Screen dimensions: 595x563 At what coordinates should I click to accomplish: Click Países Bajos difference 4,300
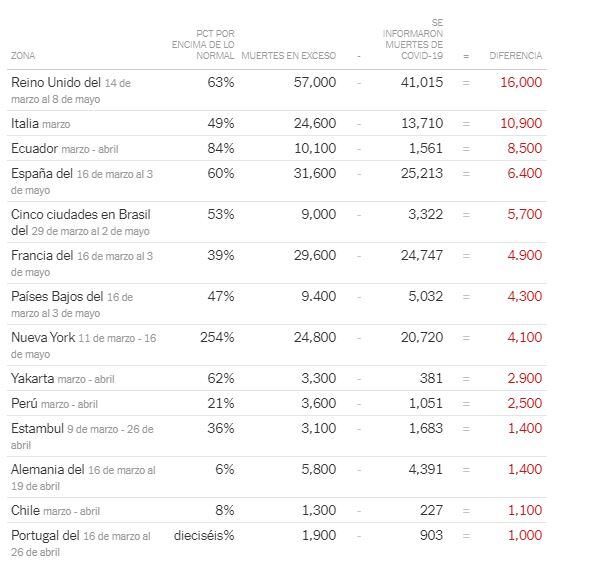525,296
